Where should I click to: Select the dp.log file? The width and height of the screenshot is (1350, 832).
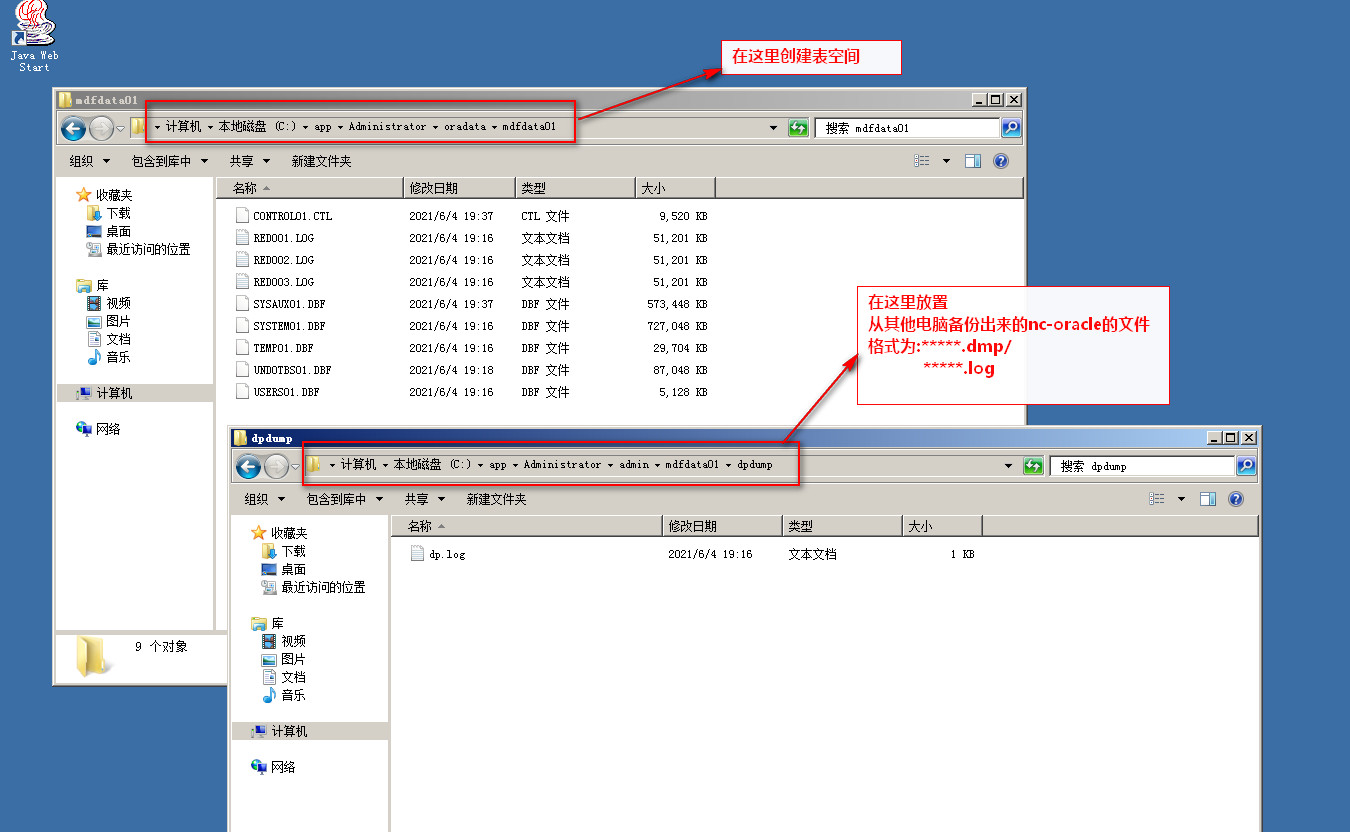point(447,554)
